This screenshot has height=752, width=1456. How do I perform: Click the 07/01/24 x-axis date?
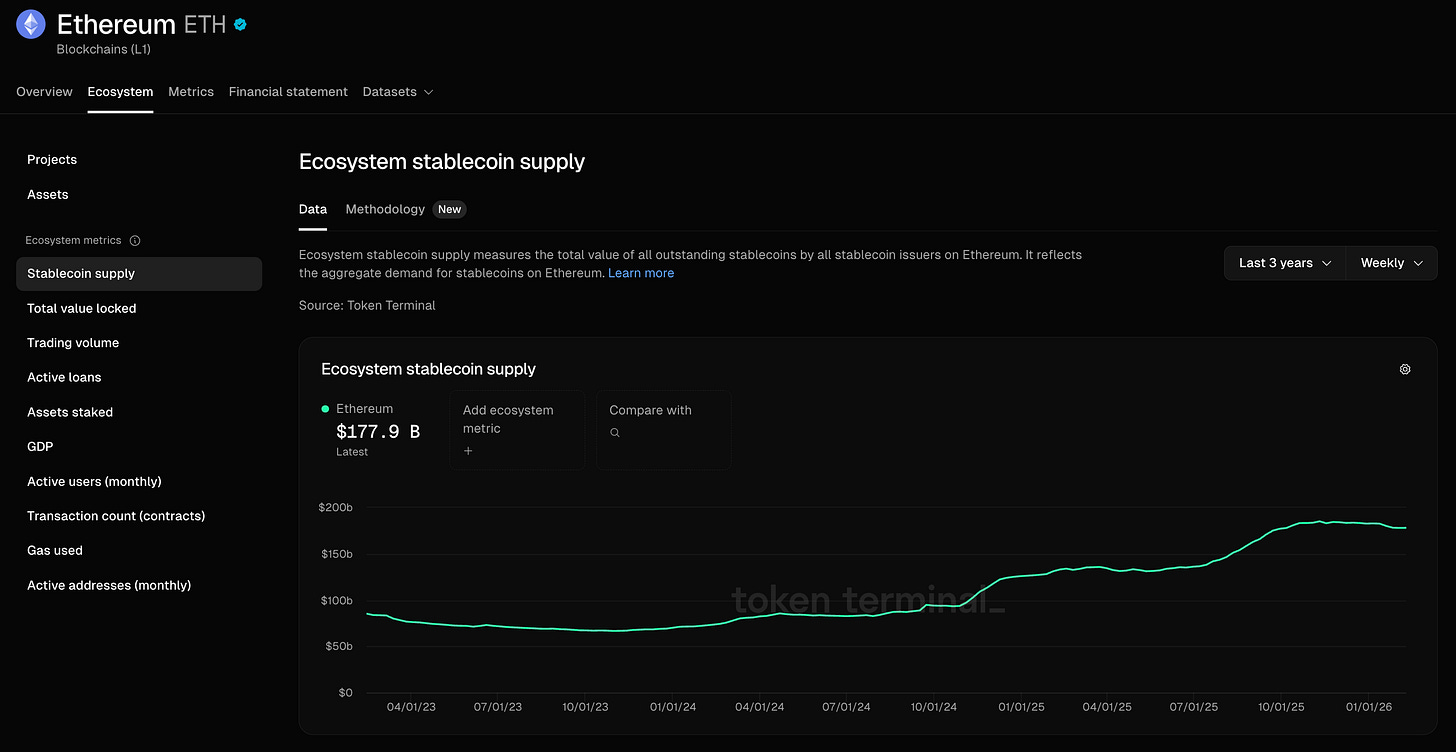click(846, 707)
